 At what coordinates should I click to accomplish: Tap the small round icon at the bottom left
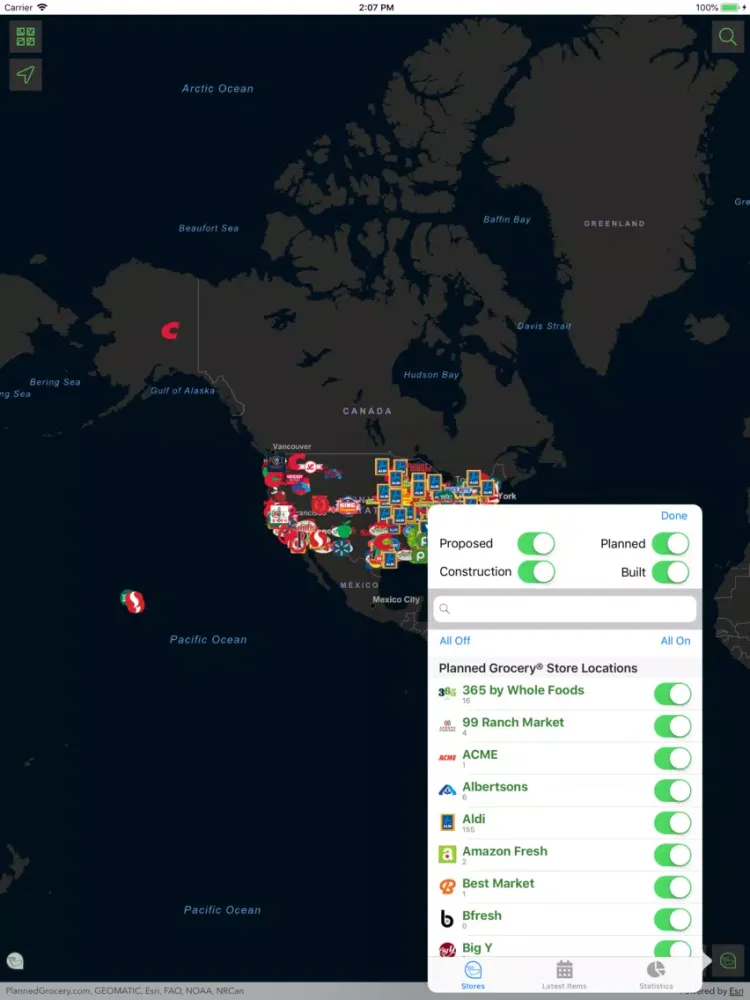15,960
